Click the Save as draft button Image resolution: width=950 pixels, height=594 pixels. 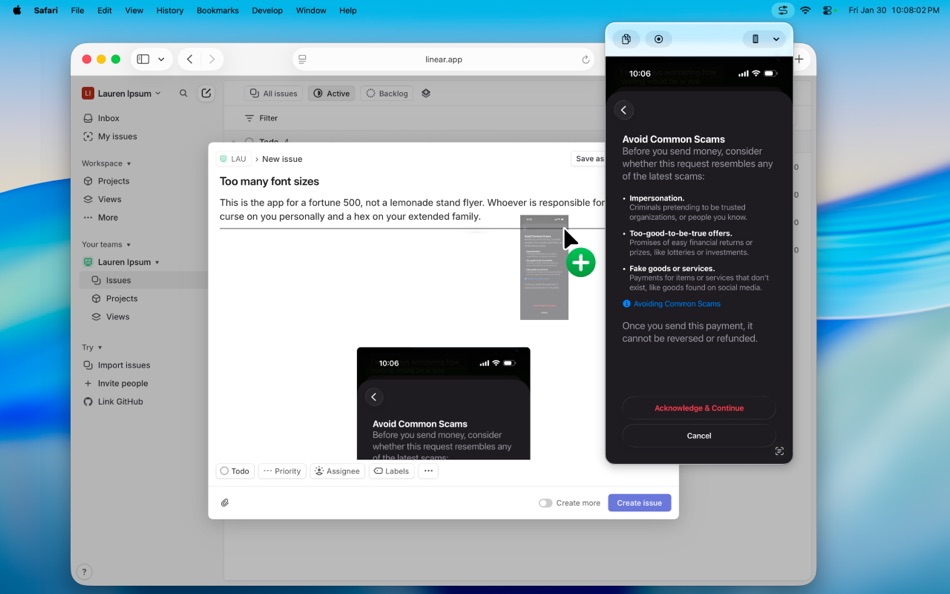(588, 159)
